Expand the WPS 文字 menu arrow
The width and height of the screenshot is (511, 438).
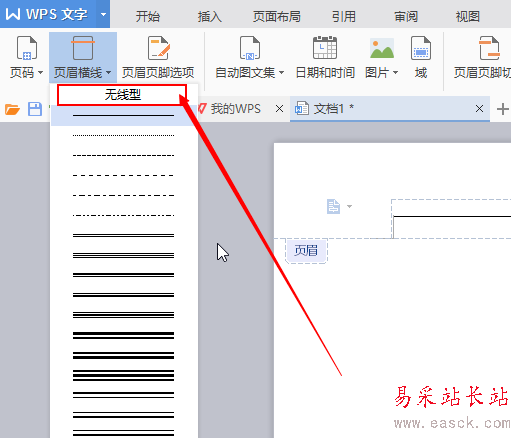103,14
